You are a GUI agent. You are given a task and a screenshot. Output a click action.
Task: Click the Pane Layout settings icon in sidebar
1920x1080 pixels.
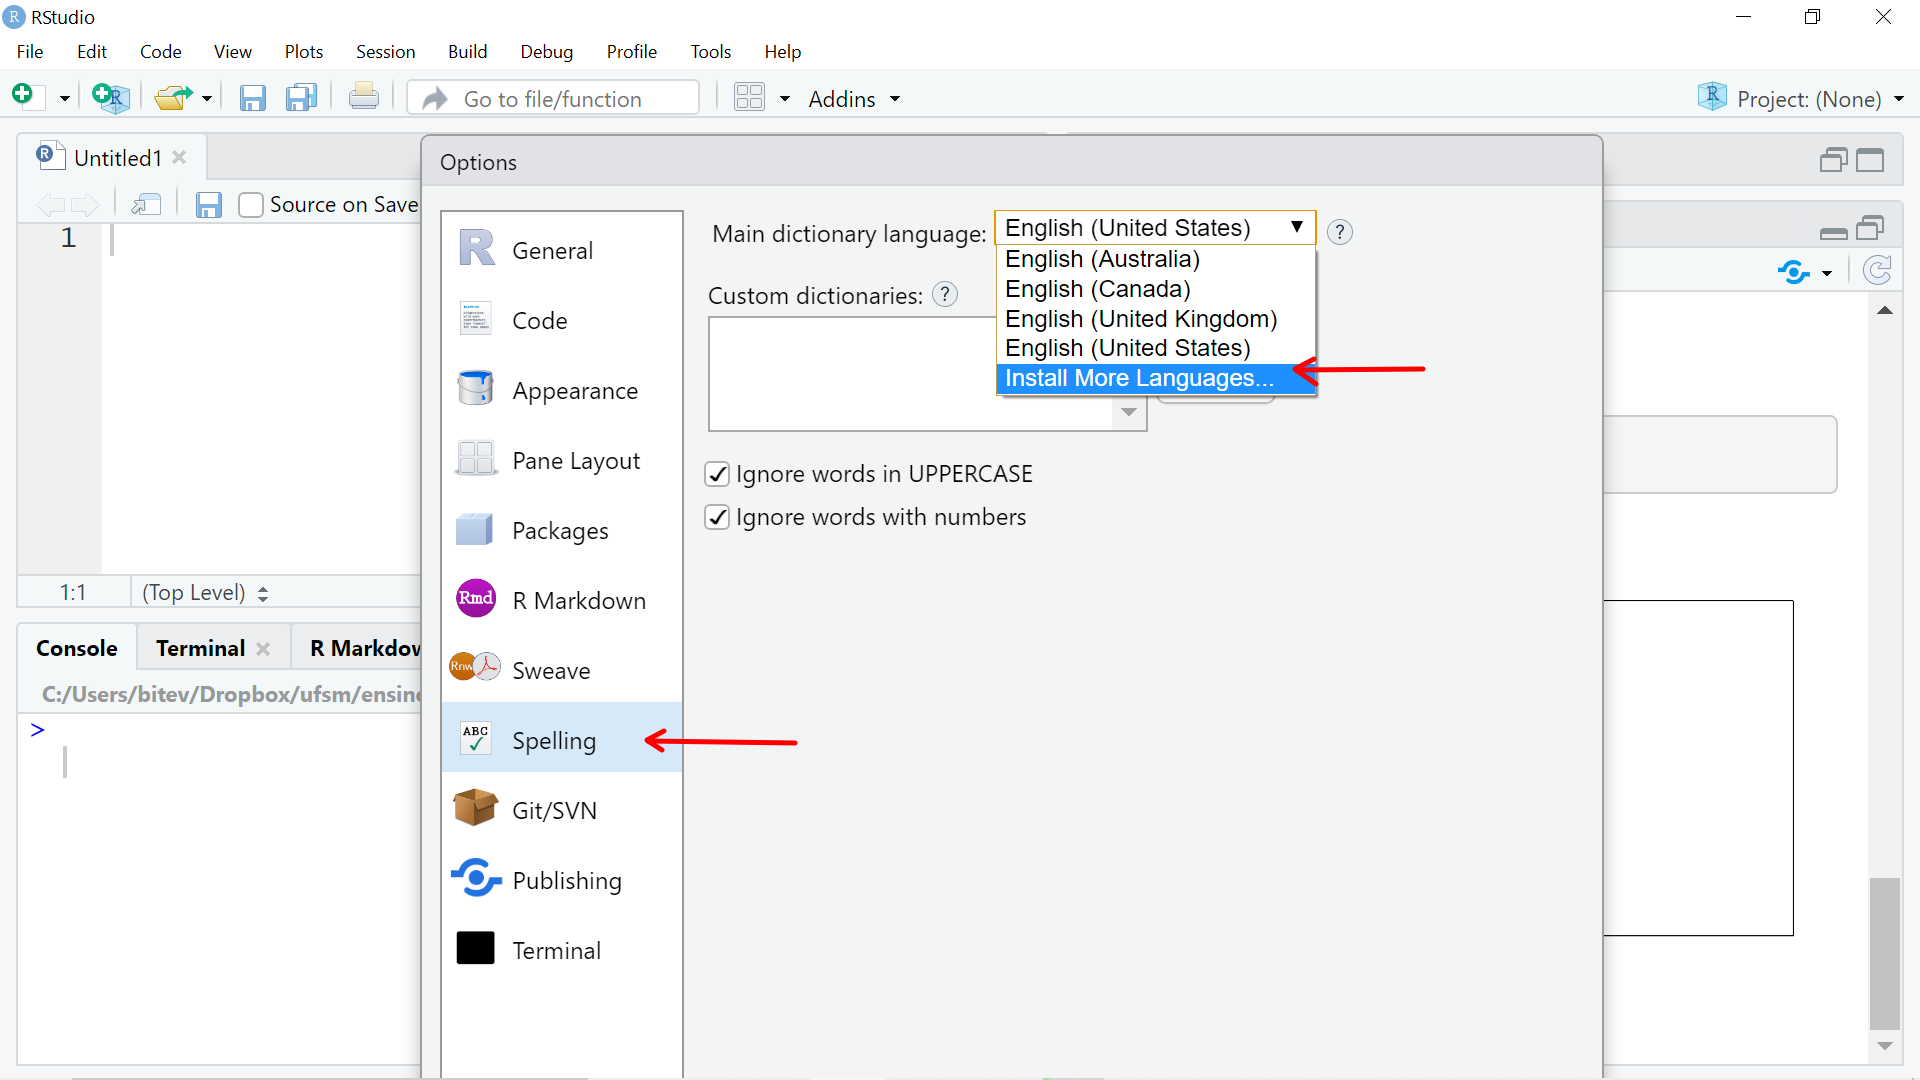pyautogui.click(x=475, y=459)
